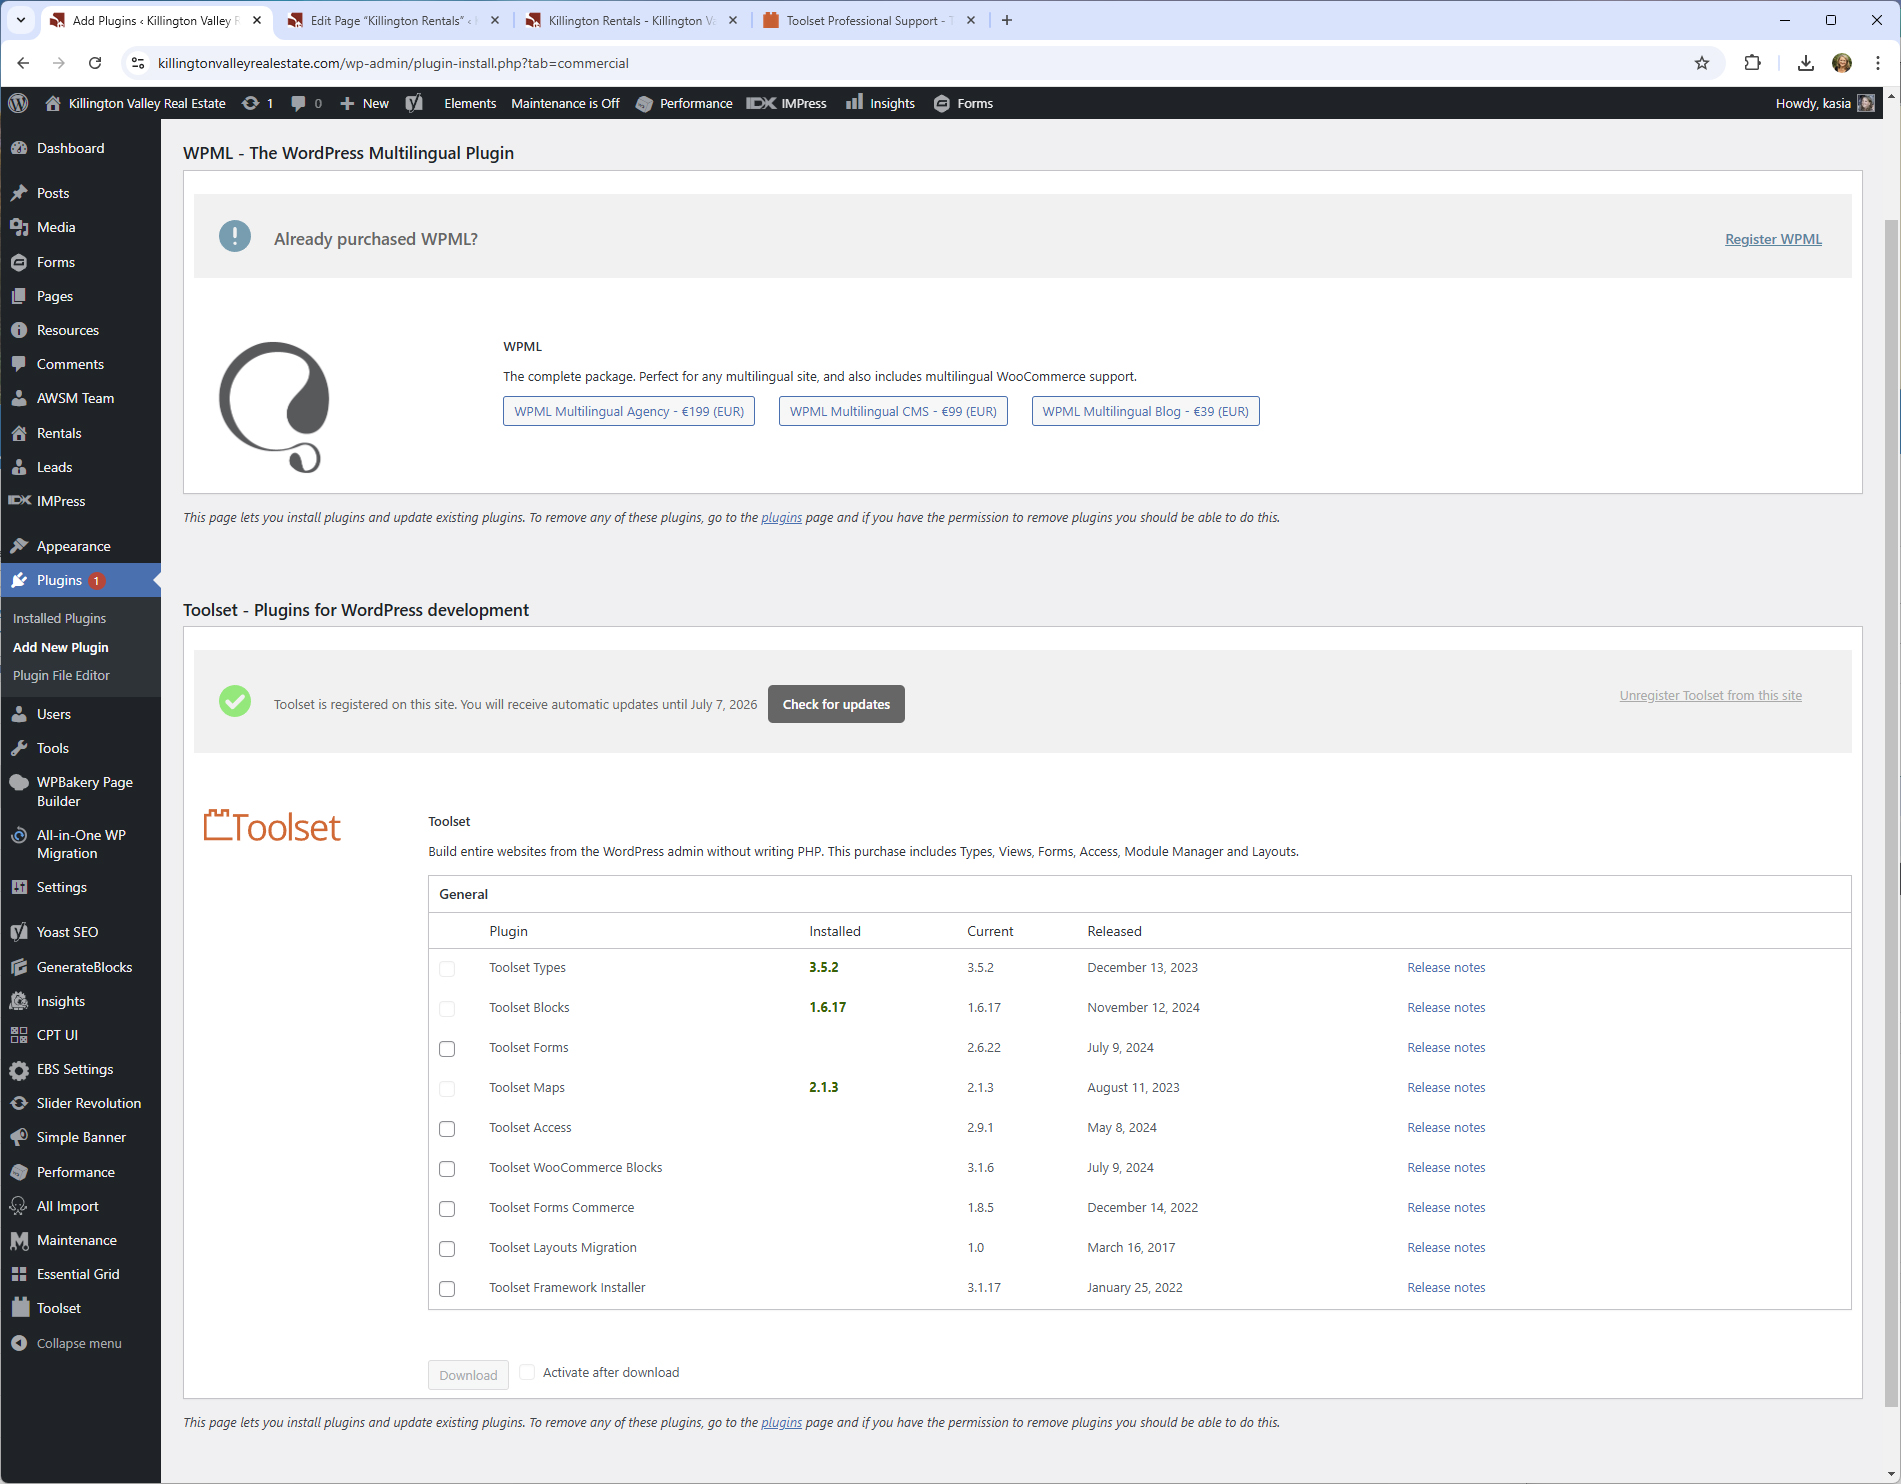The image size is (1901, 1484).
Task: Open a new browser tab
Action: 1007,20
